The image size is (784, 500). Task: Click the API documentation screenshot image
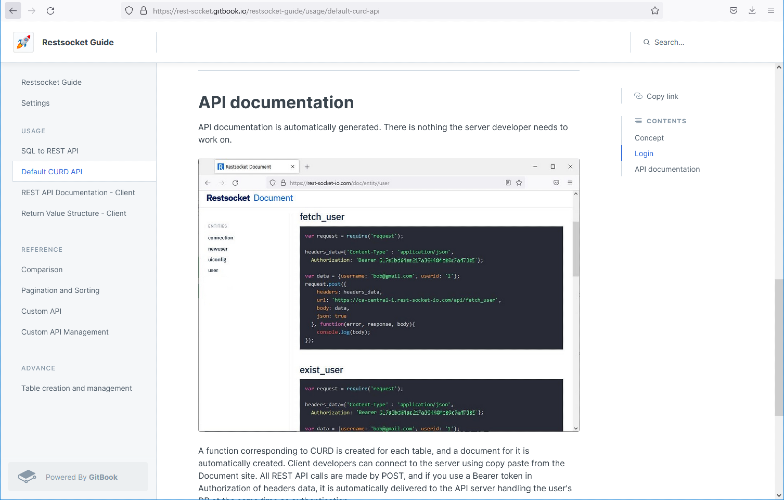coord(388,295)
